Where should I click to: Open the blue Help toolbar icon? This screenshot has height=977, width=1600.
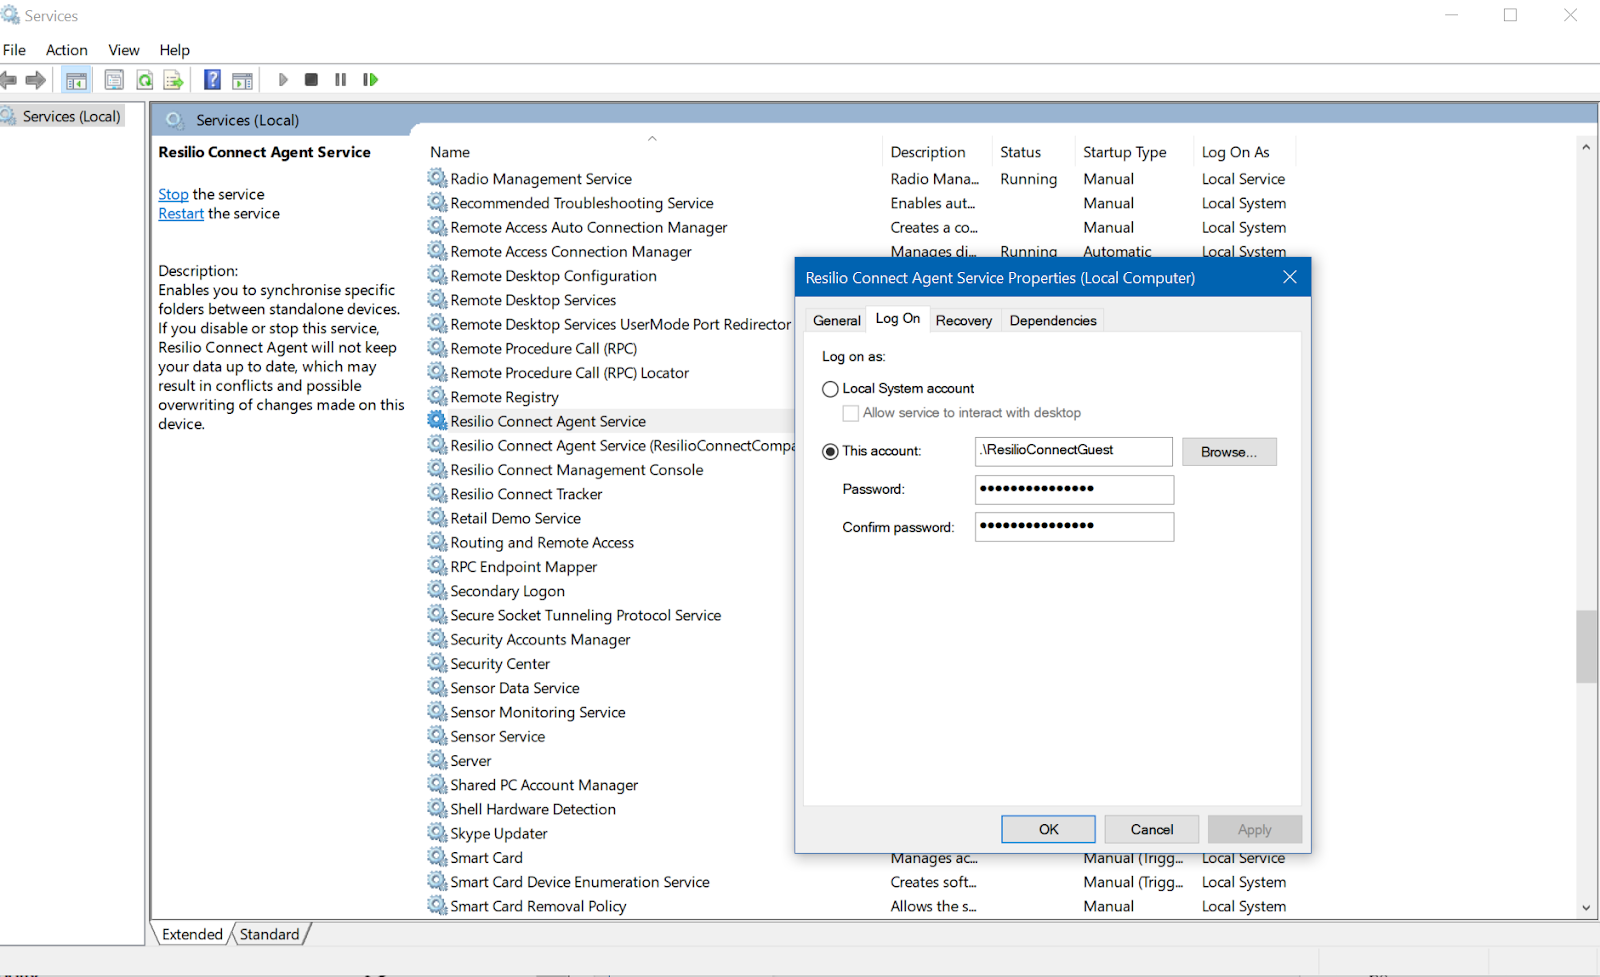point(212,80)
